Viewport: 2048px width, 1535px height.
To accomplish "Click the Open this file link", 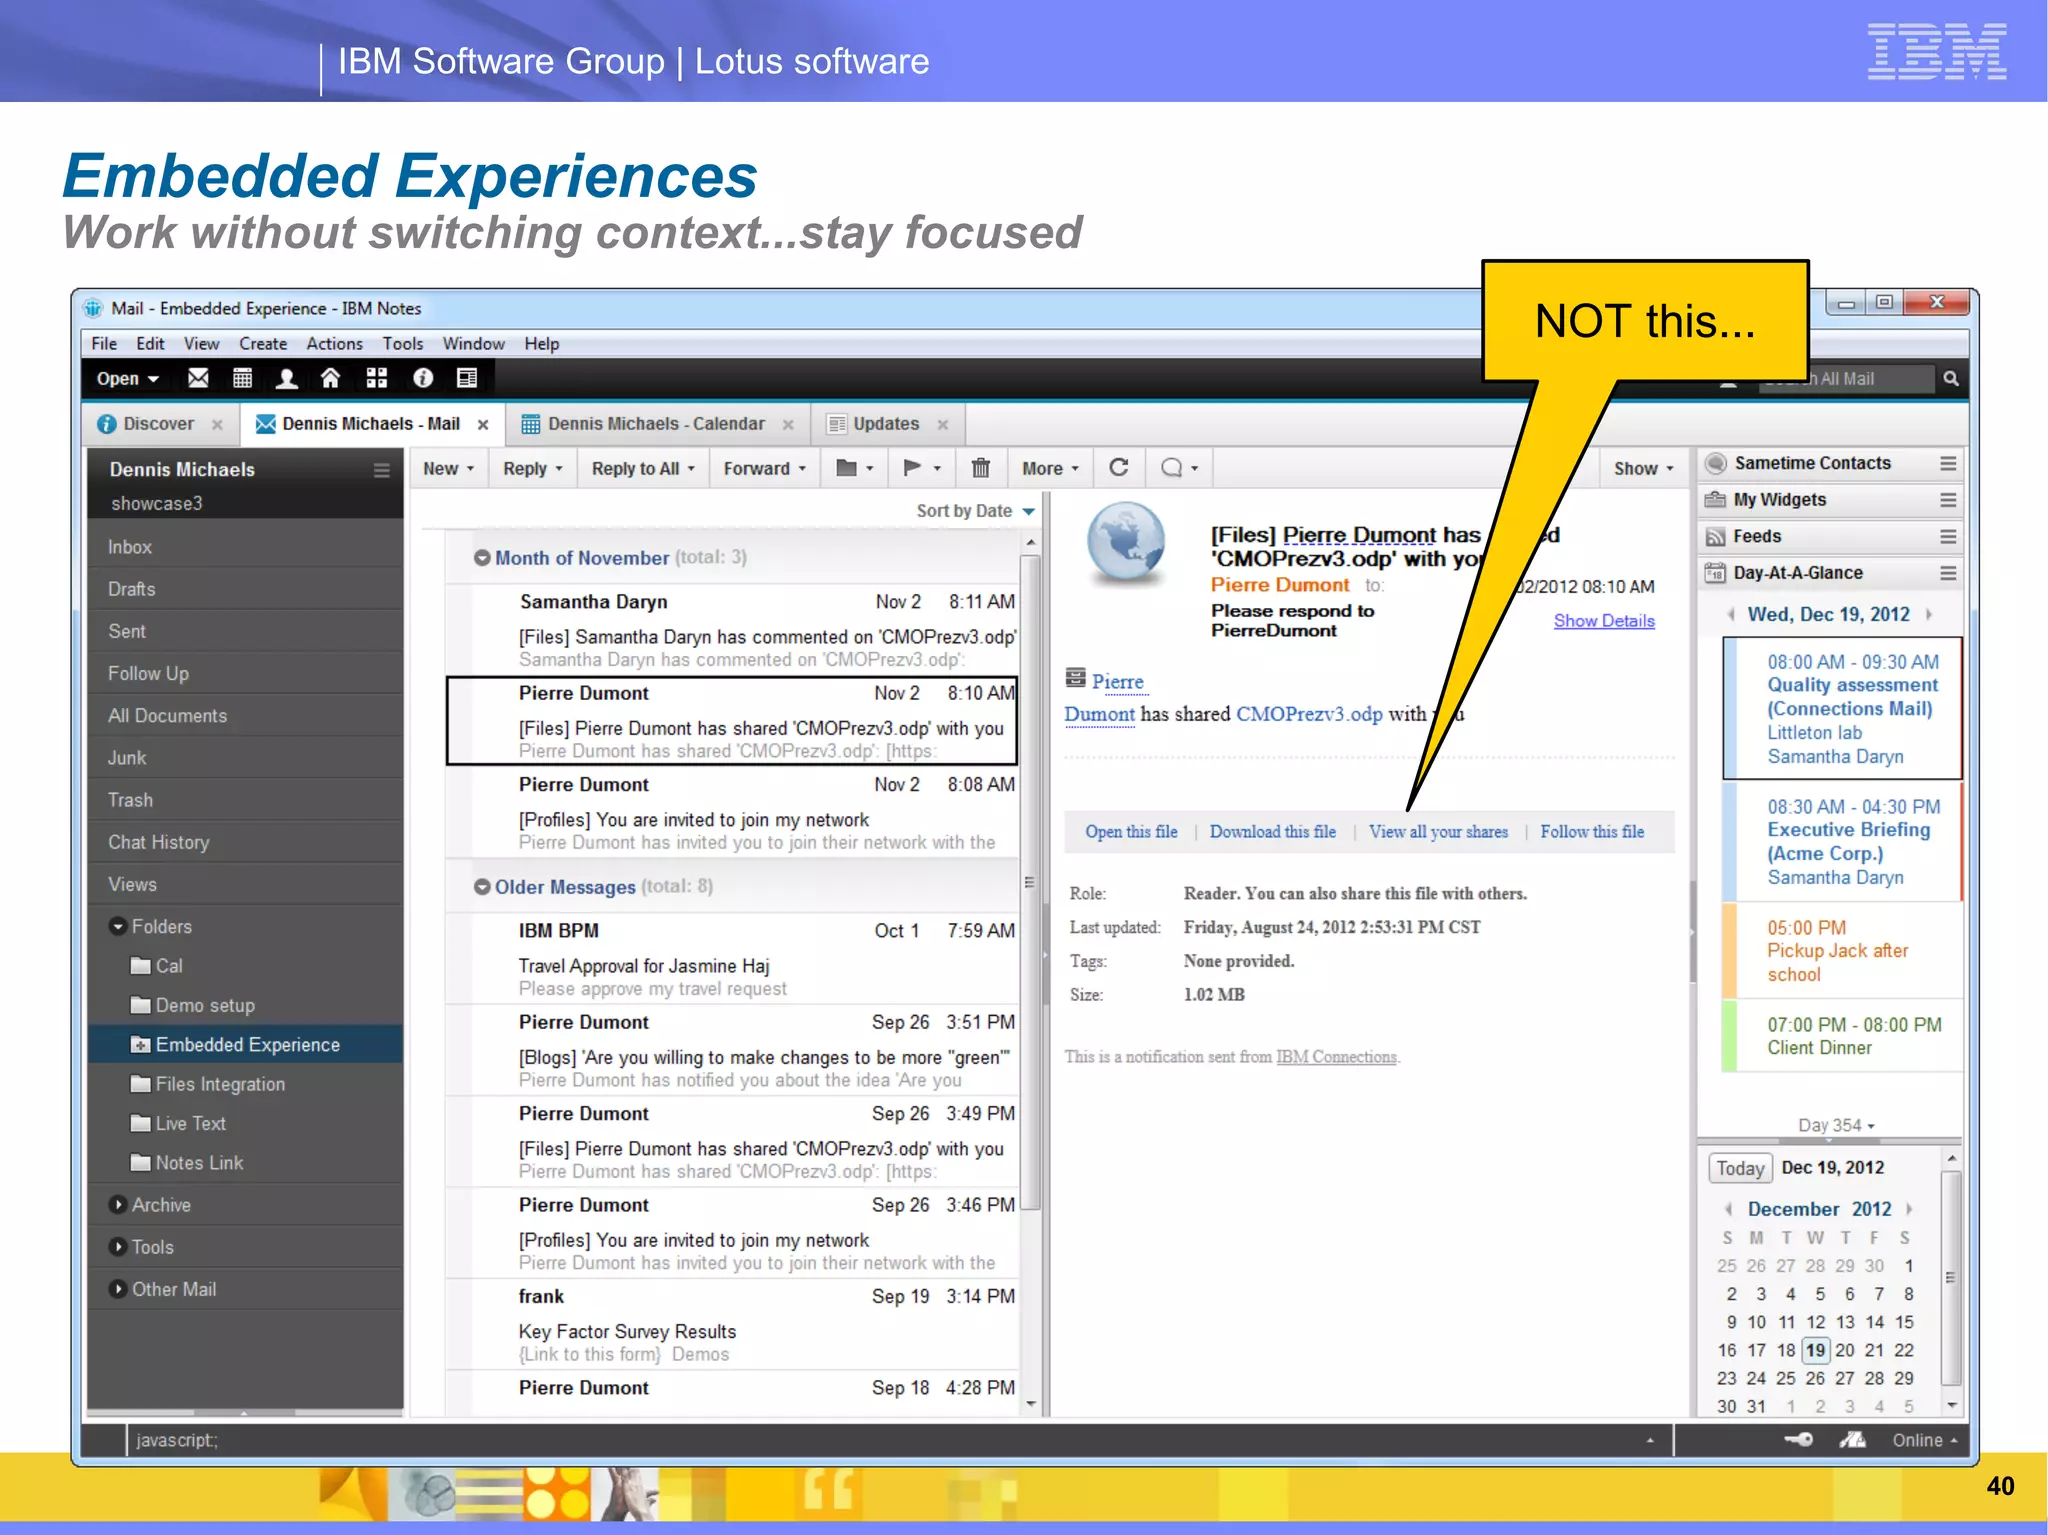I will (1131, 832).
